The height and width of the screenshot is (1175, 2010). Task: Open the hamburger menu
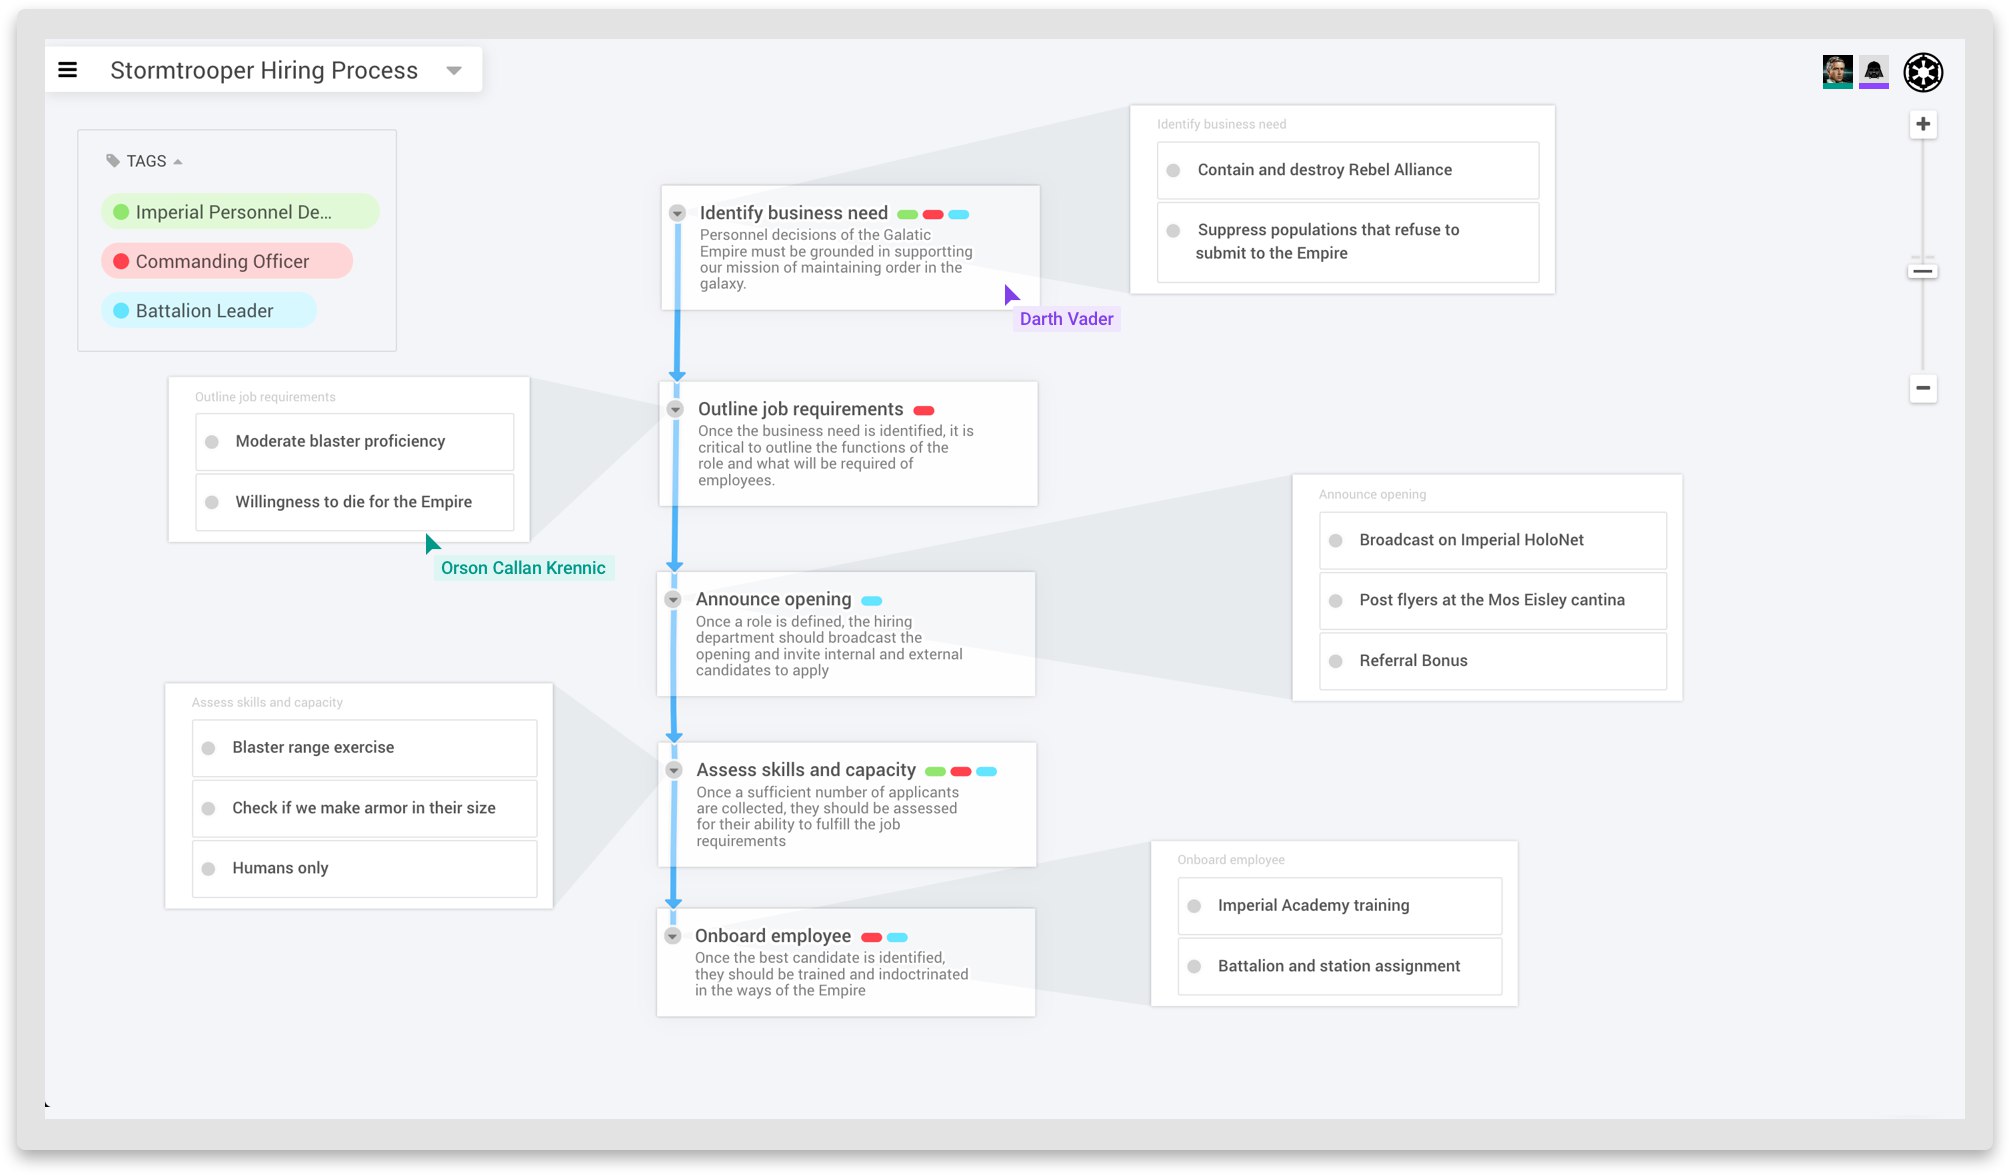coord(68,70)
